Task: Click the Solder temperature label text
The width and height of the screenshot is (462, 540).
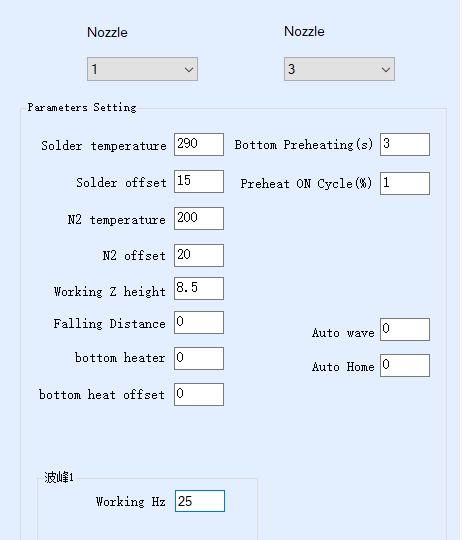Action: tap(104, 146)
